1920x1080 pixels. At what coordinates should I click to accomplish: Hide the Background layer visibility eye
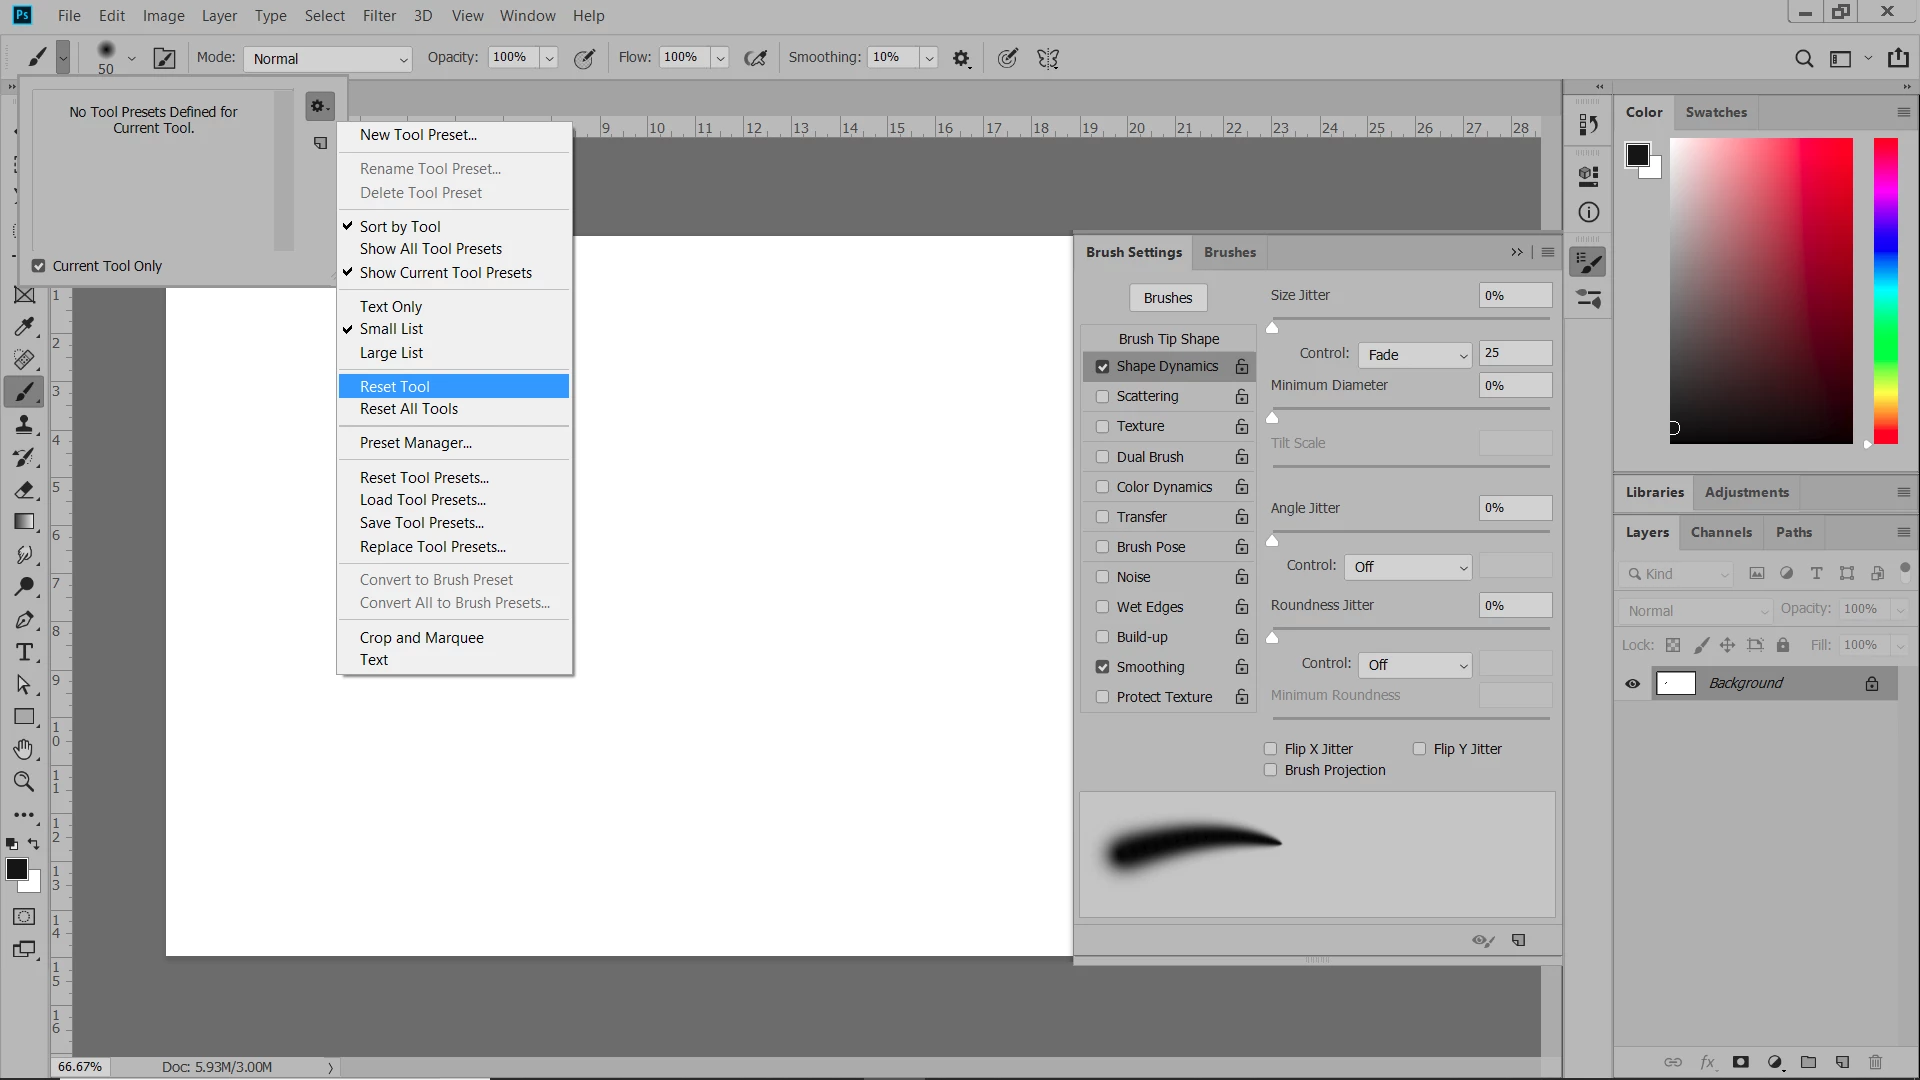tap(1632, 684)
